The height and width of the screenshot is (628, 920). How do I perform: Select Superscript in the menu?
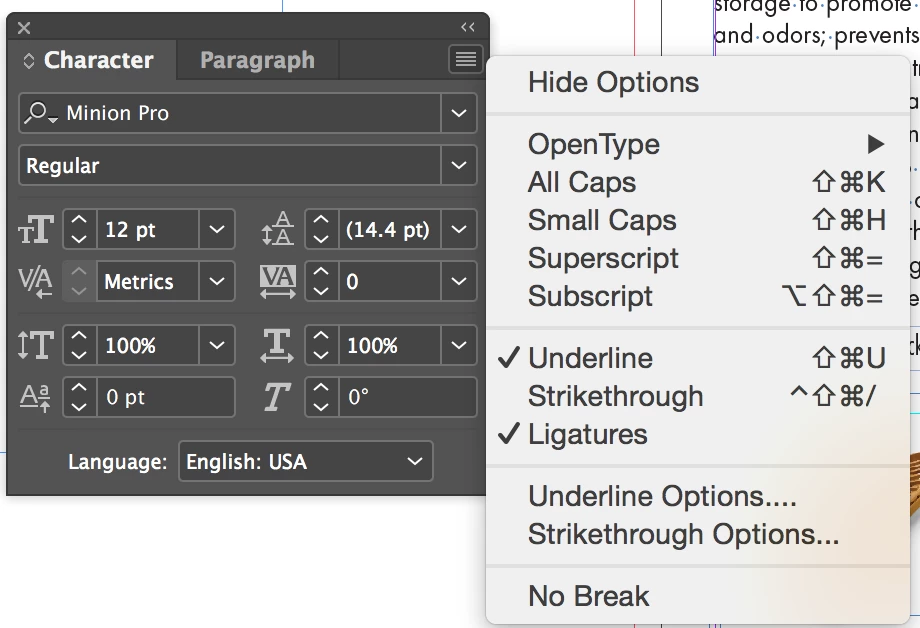coord(698,258)
